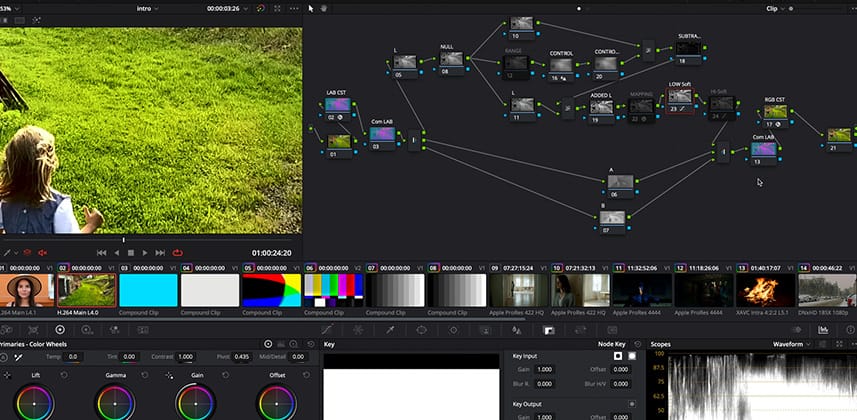Click the Gamma color wheel
This screenshot has height=420, width=857.
(x=115, y=404)
